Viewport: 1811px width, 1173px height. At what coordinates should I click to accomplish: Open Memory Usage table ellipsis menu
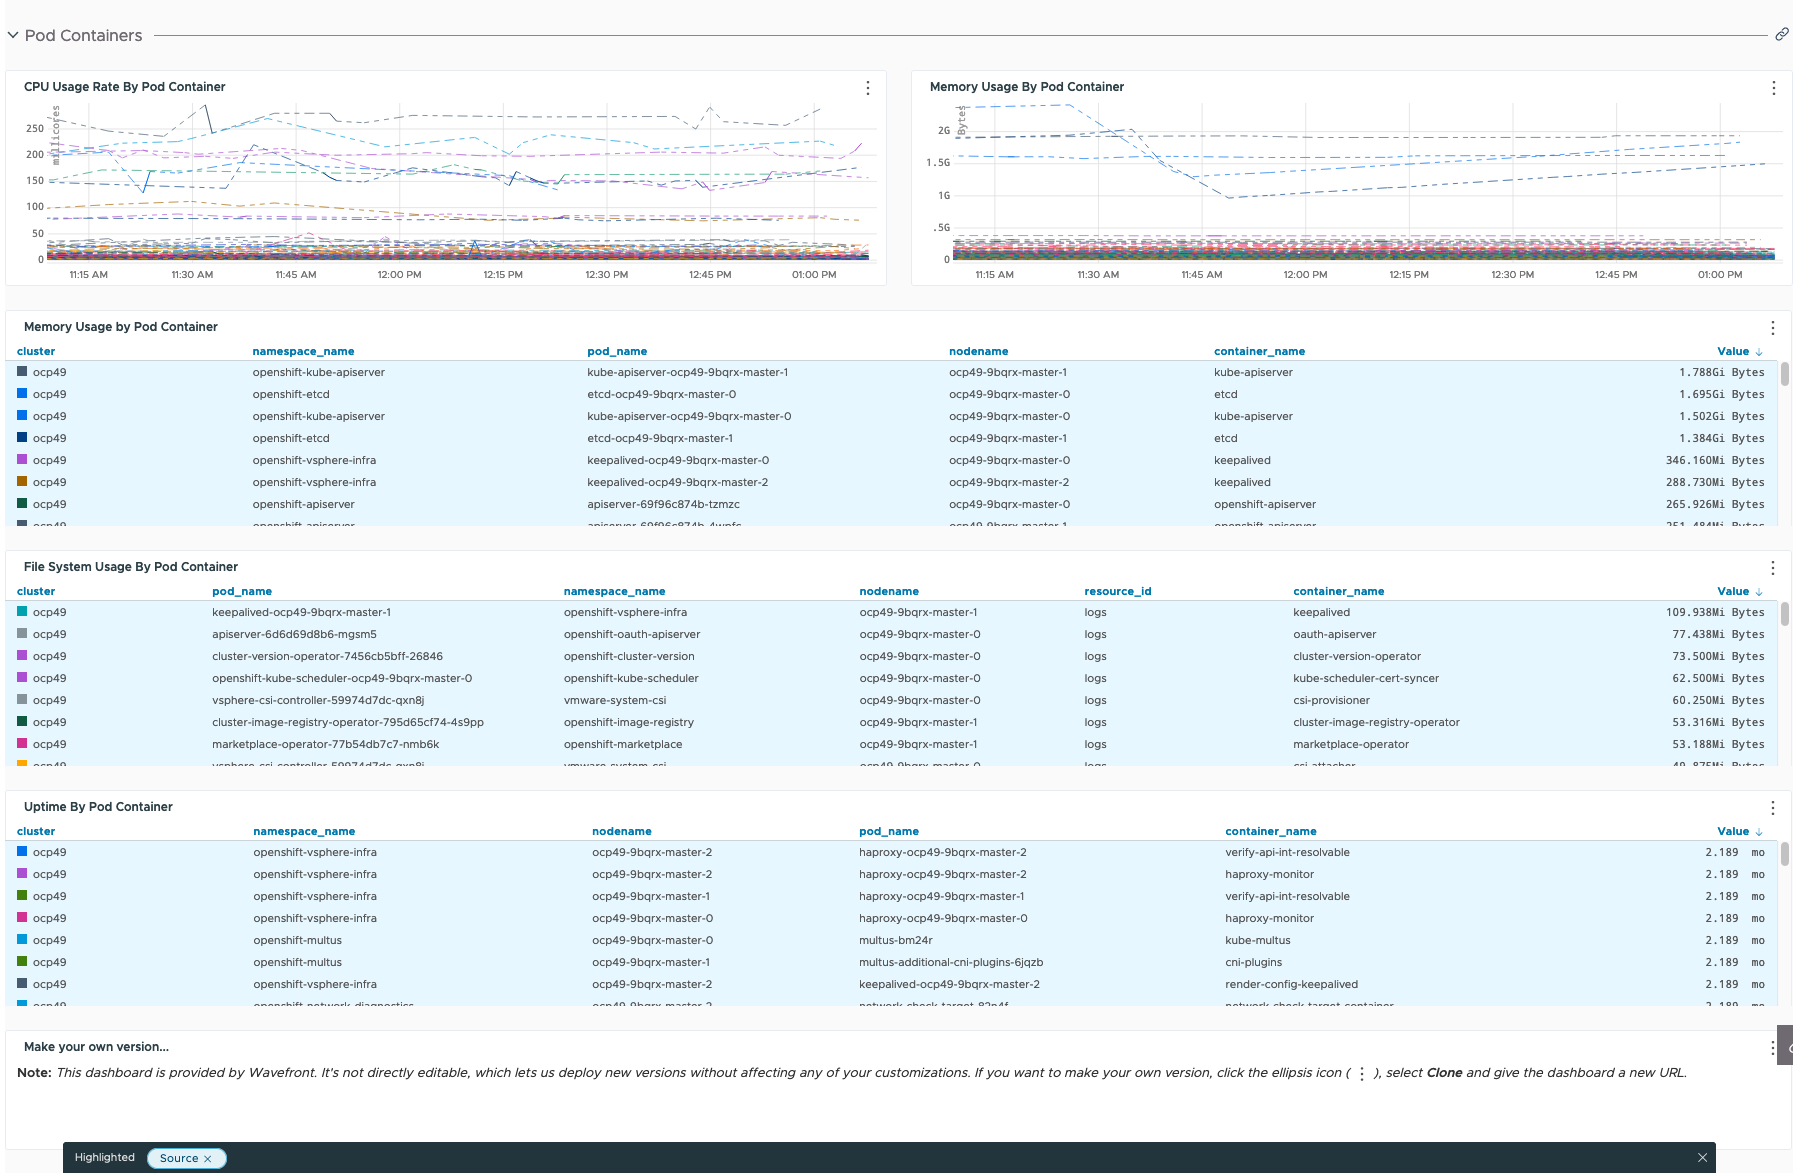coord(1773,328)
